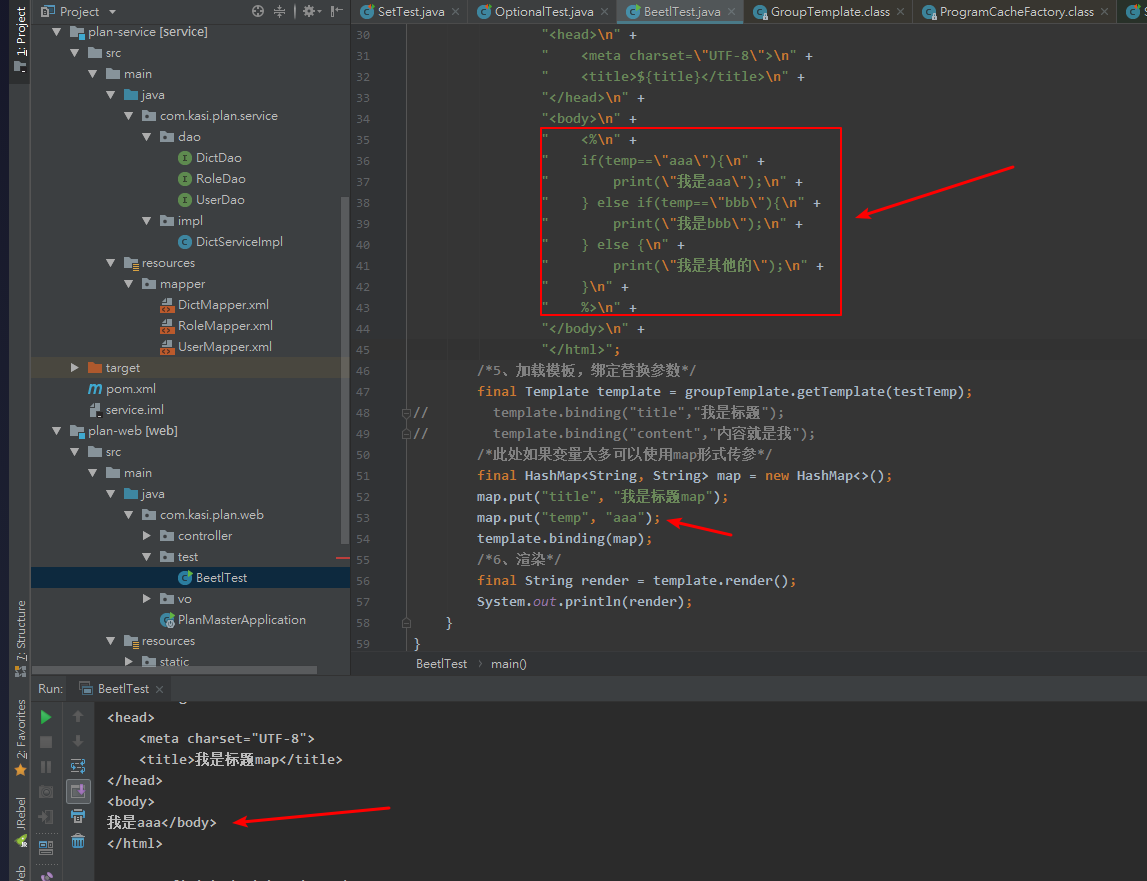Click the DictServiceImpl class icon
Screen dimensions: 1147x881
(x=185, y=242)
